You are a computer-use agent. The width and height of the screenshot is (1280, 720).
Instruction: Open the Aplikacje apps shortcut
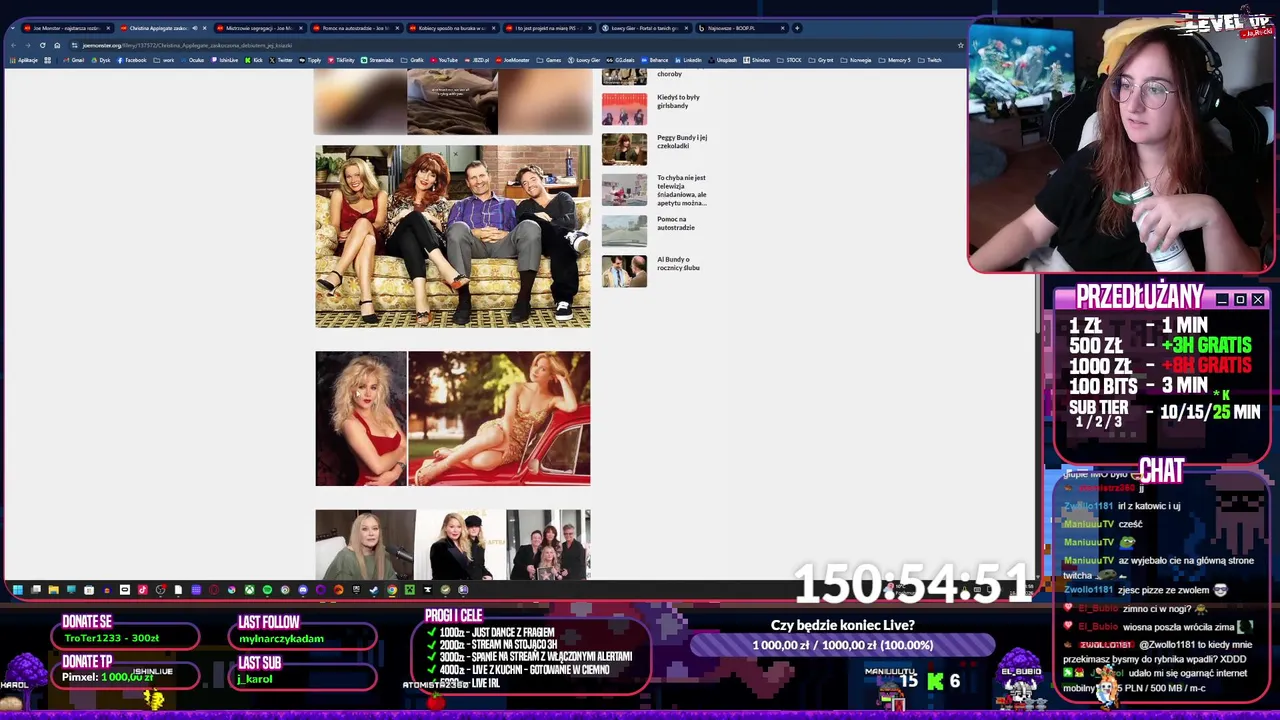24,60
